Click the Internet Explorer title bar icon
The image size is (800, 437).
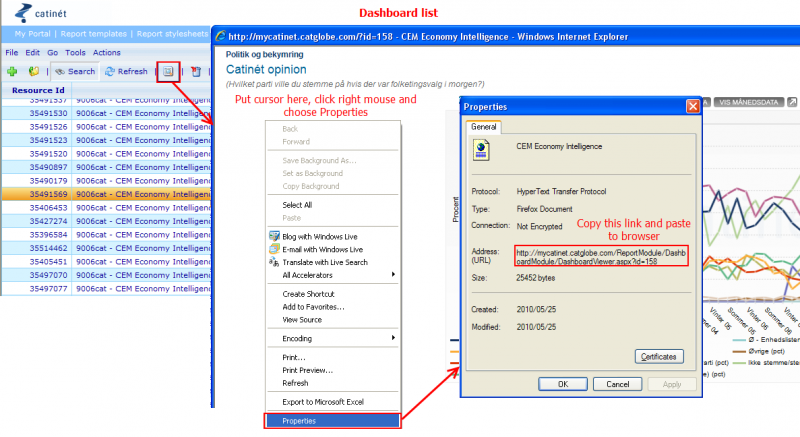220,36
